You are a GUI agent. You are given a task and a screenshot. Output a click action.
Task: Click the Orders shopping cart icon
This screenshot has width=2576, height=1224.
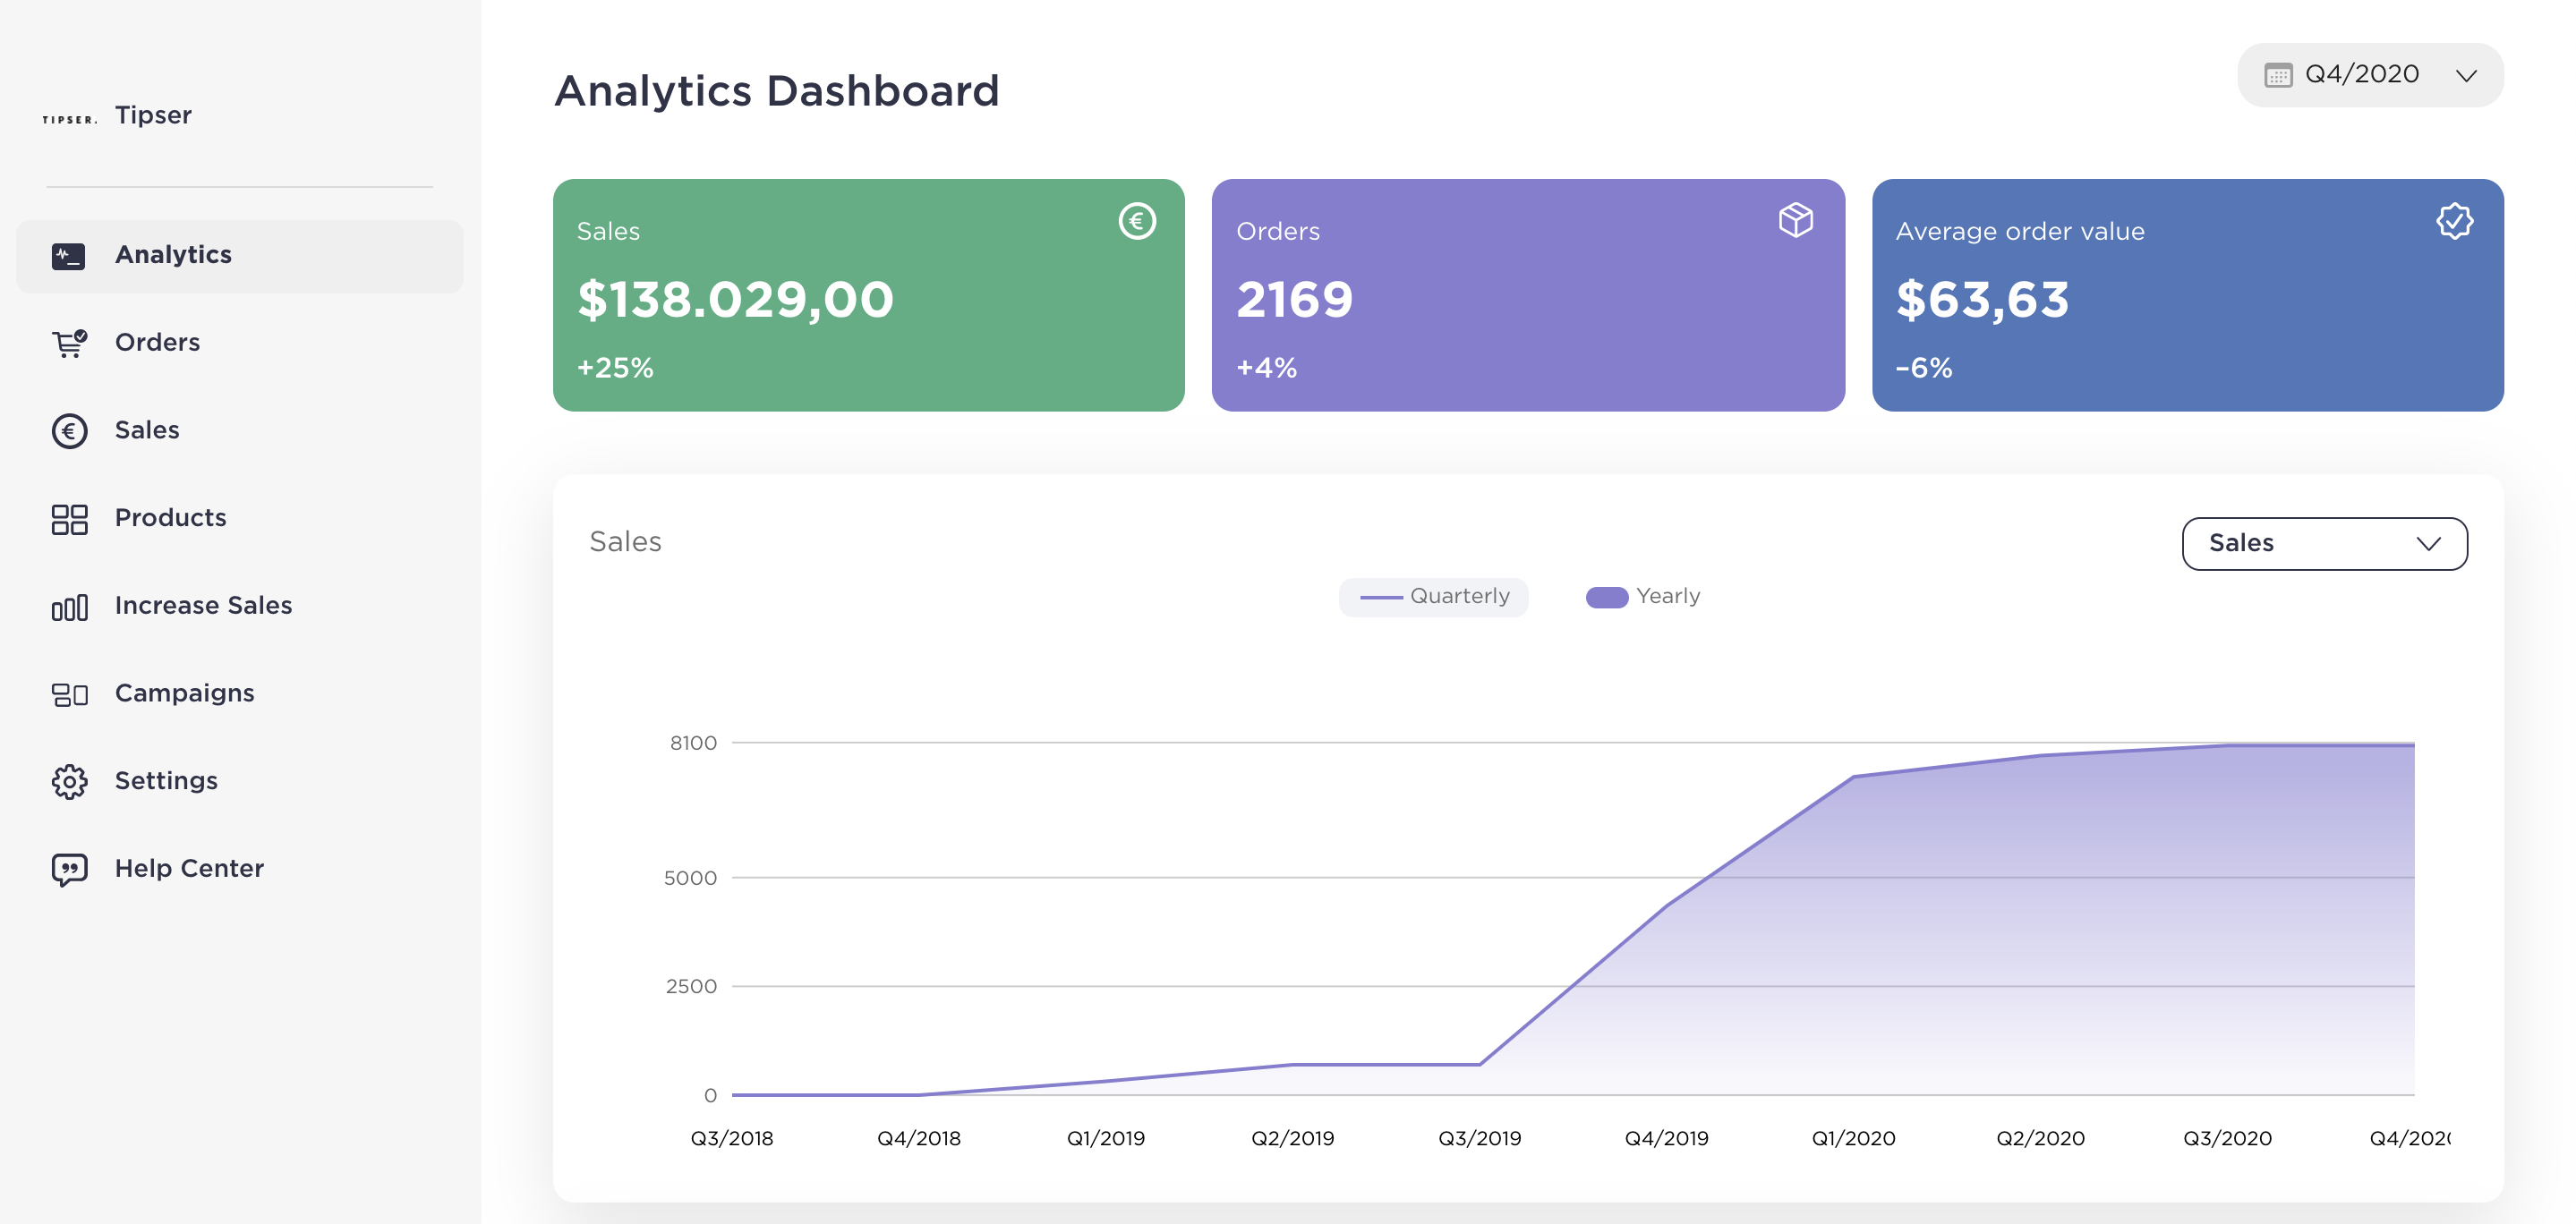(x=68, y=343)
